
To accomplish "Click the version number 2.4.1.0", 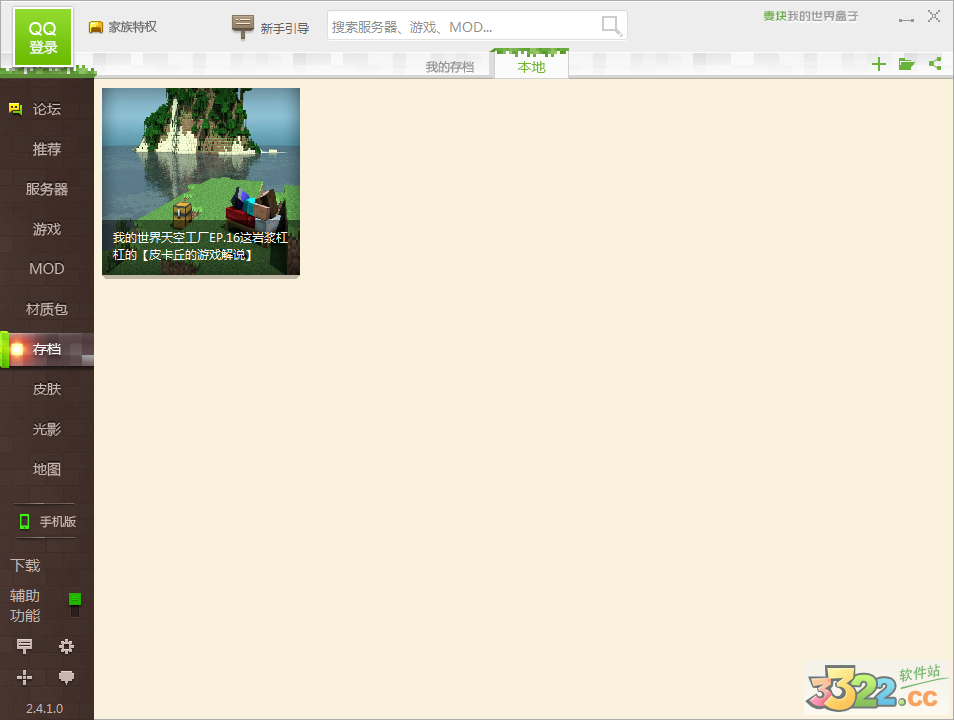I will (44, 708).
